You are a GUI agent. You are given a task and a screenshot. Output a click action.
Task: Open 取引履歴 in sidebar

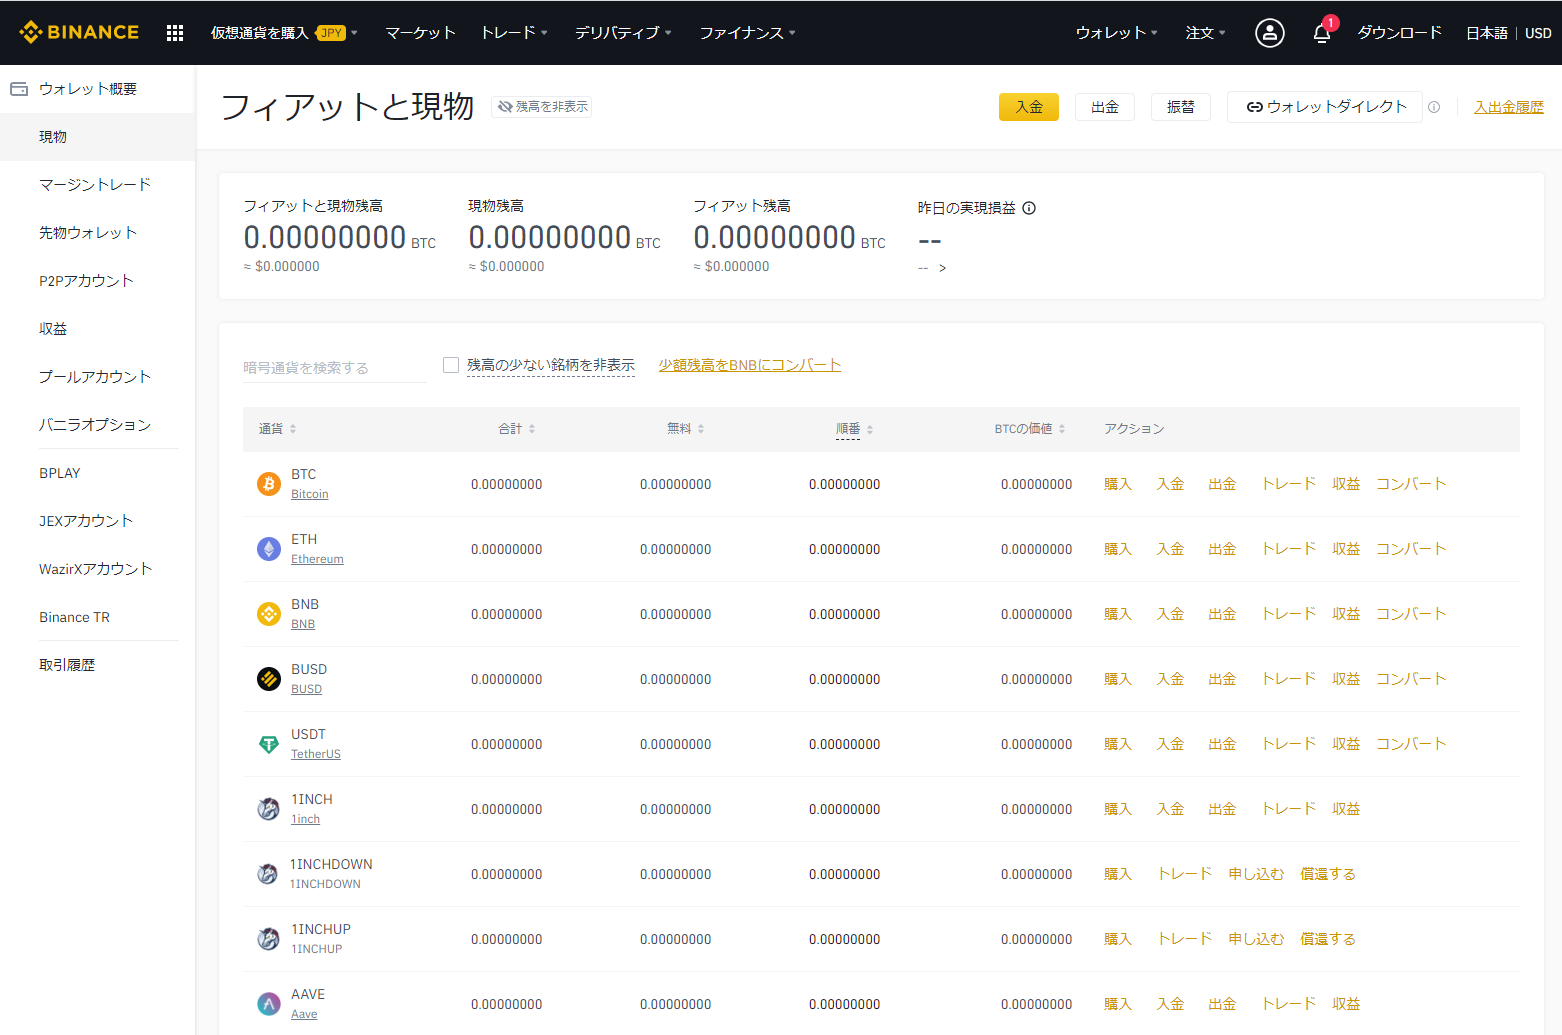97,665
